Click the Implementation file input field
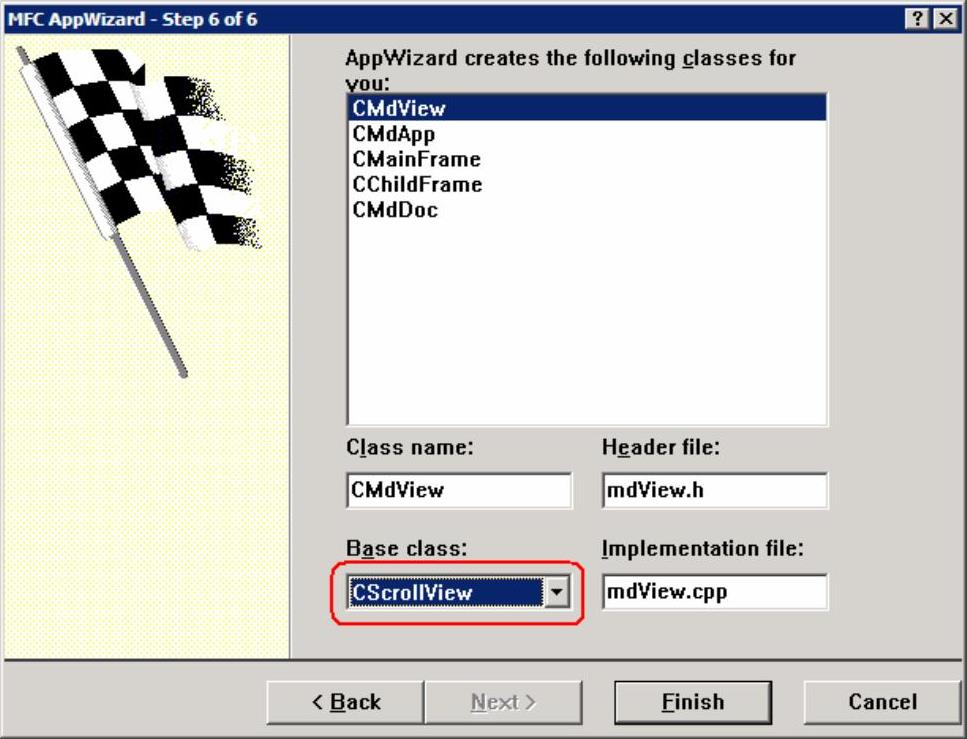967x739 pixels. pos(715,592)
